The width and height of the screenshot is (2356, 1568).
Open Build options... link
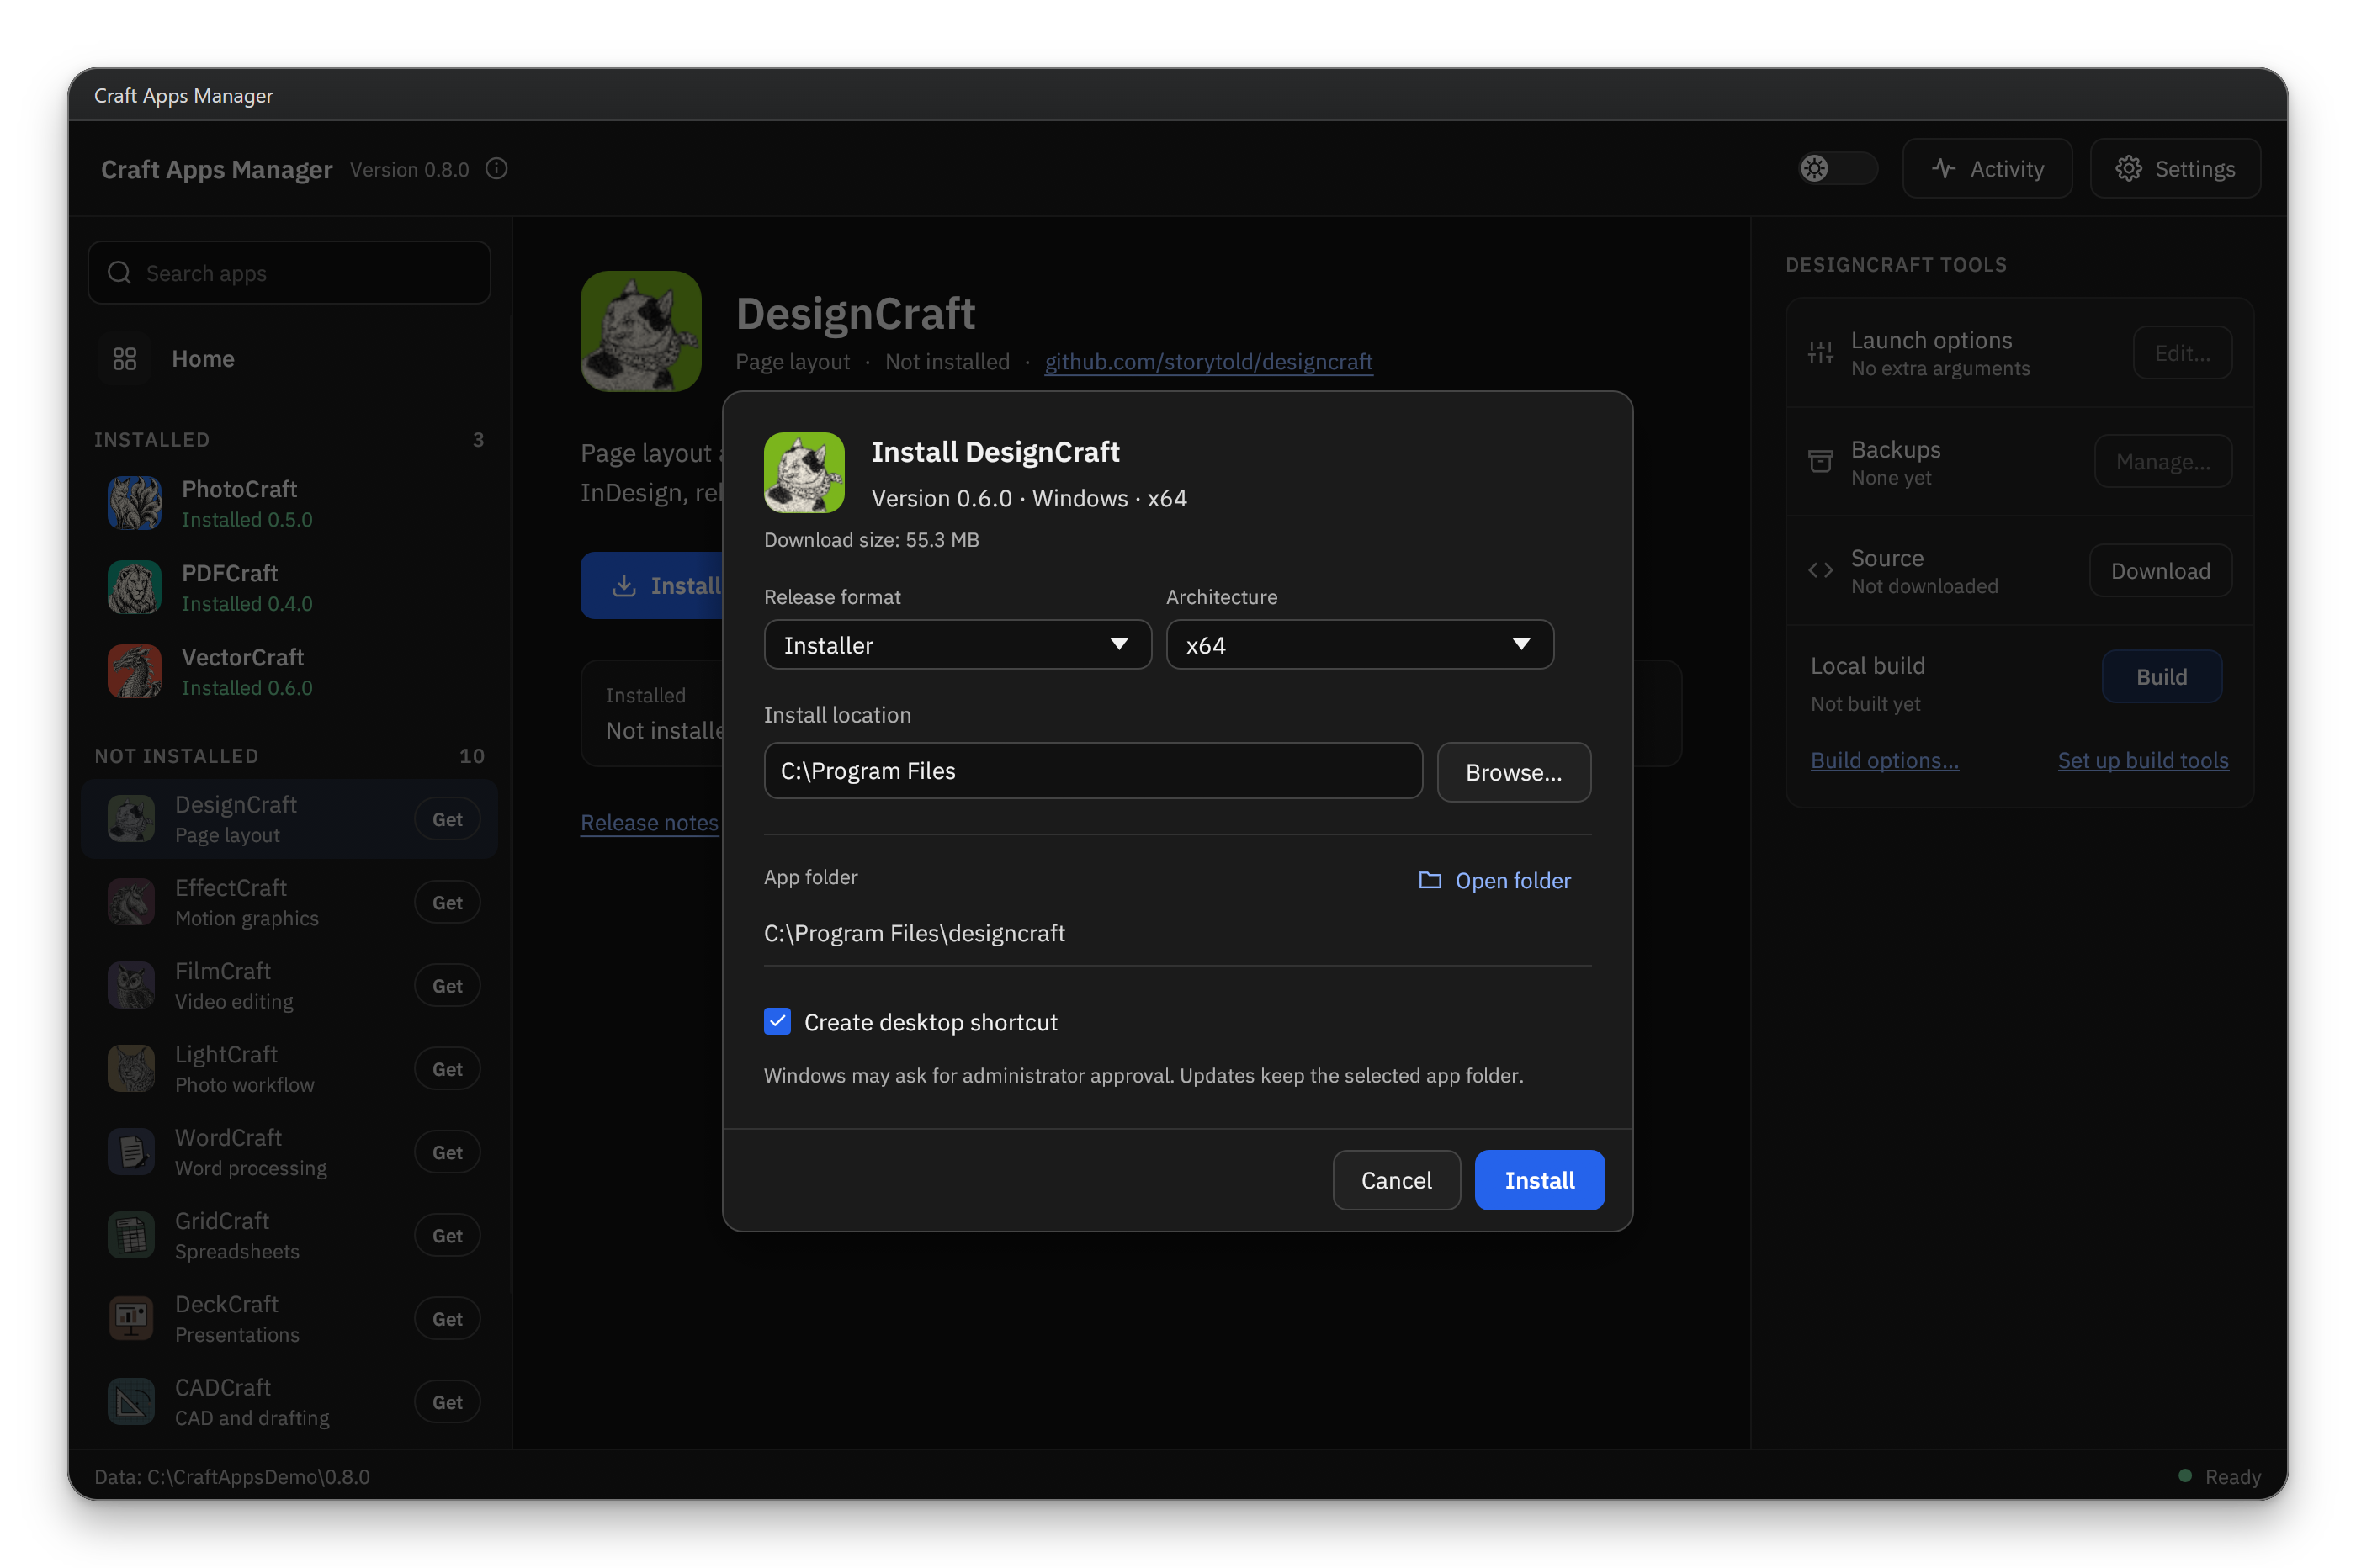1884,760
